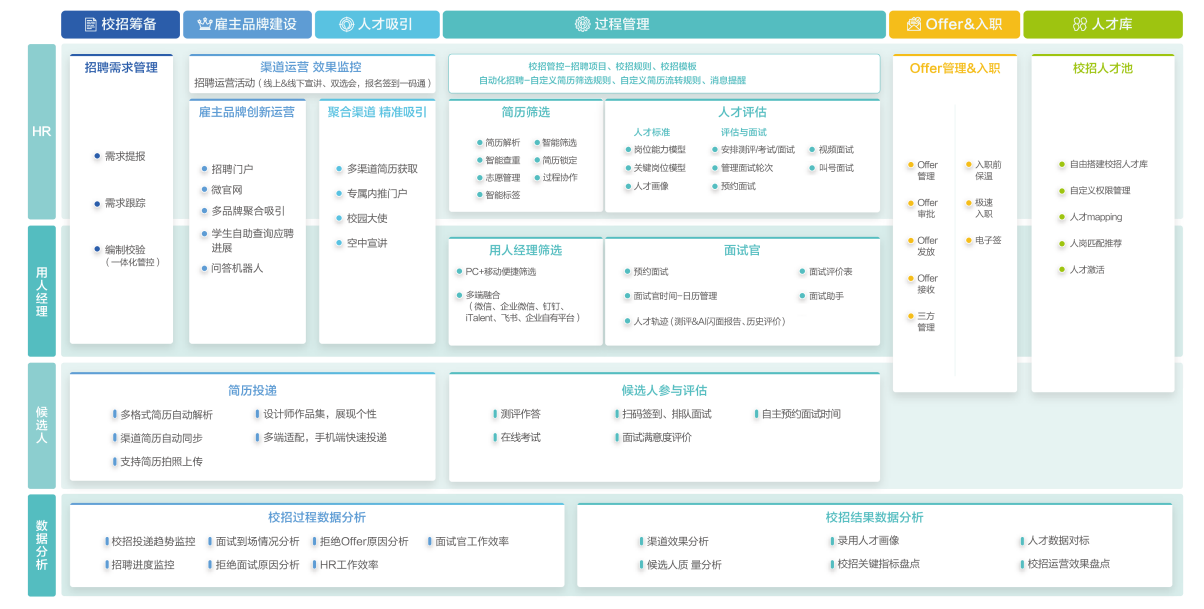The width and height of the screenshot is (1204, 609).
Task: Click the 雇主品牌创新运营 heading
Action: (x=247, y=112)
